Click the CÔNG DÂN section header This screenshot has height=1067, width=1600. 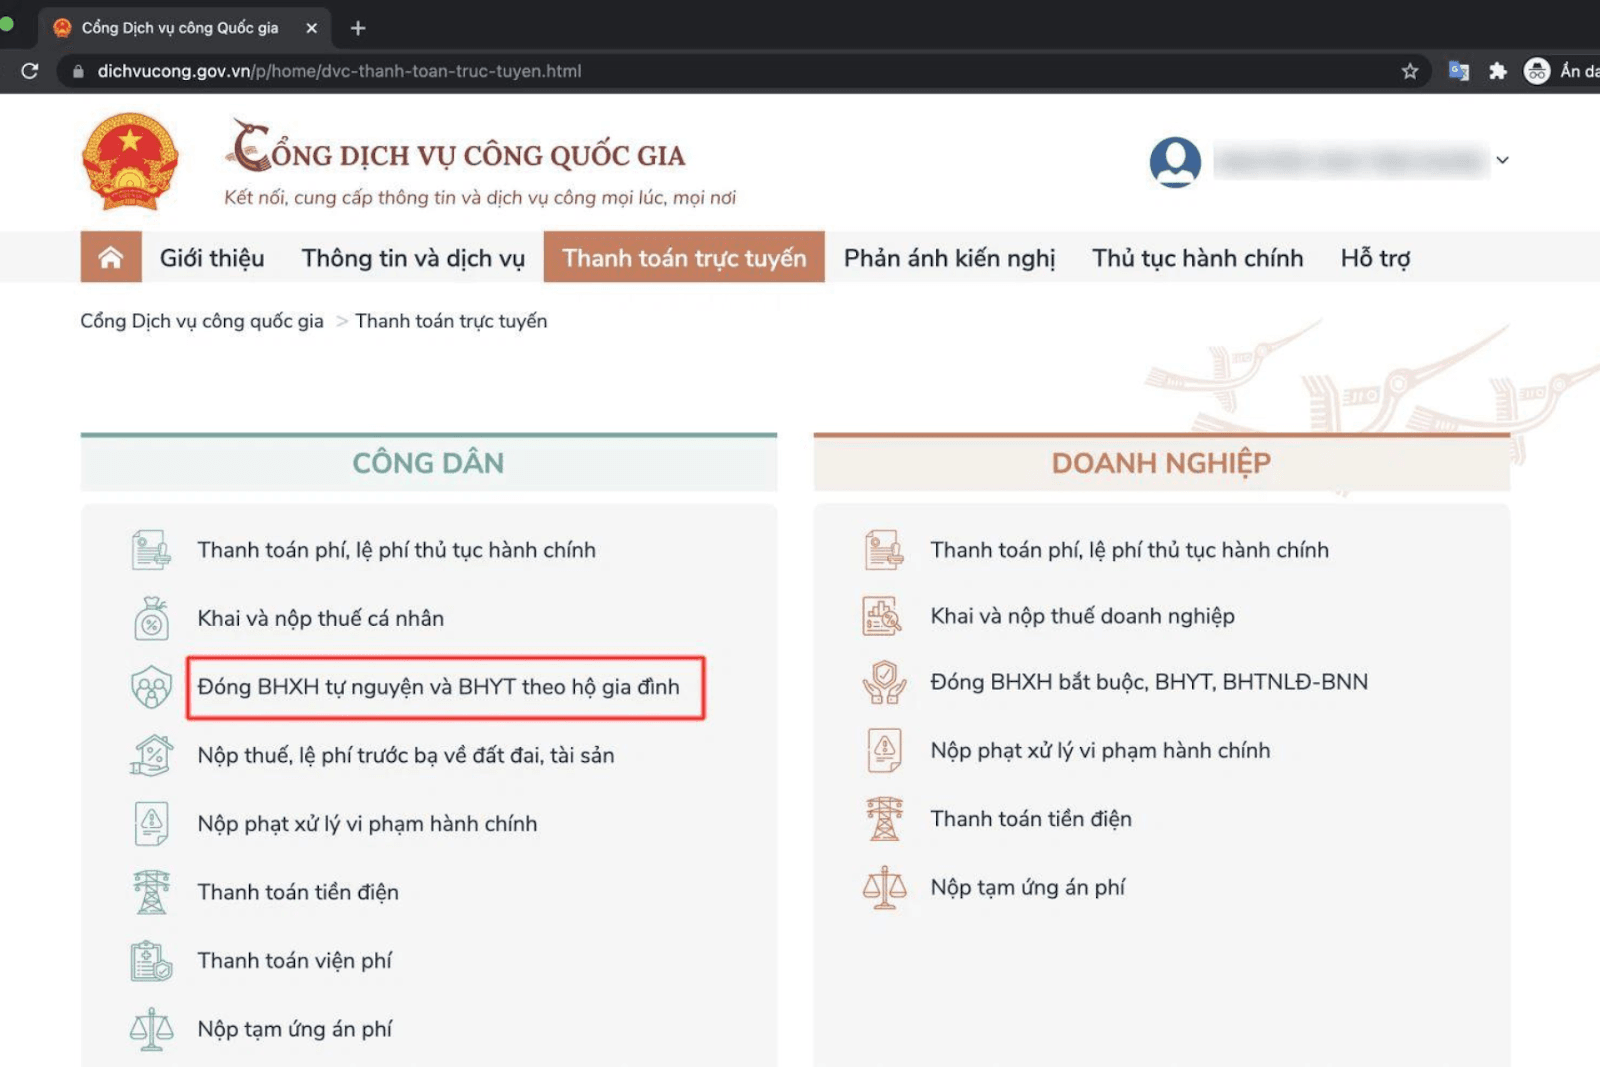(428, 463)
